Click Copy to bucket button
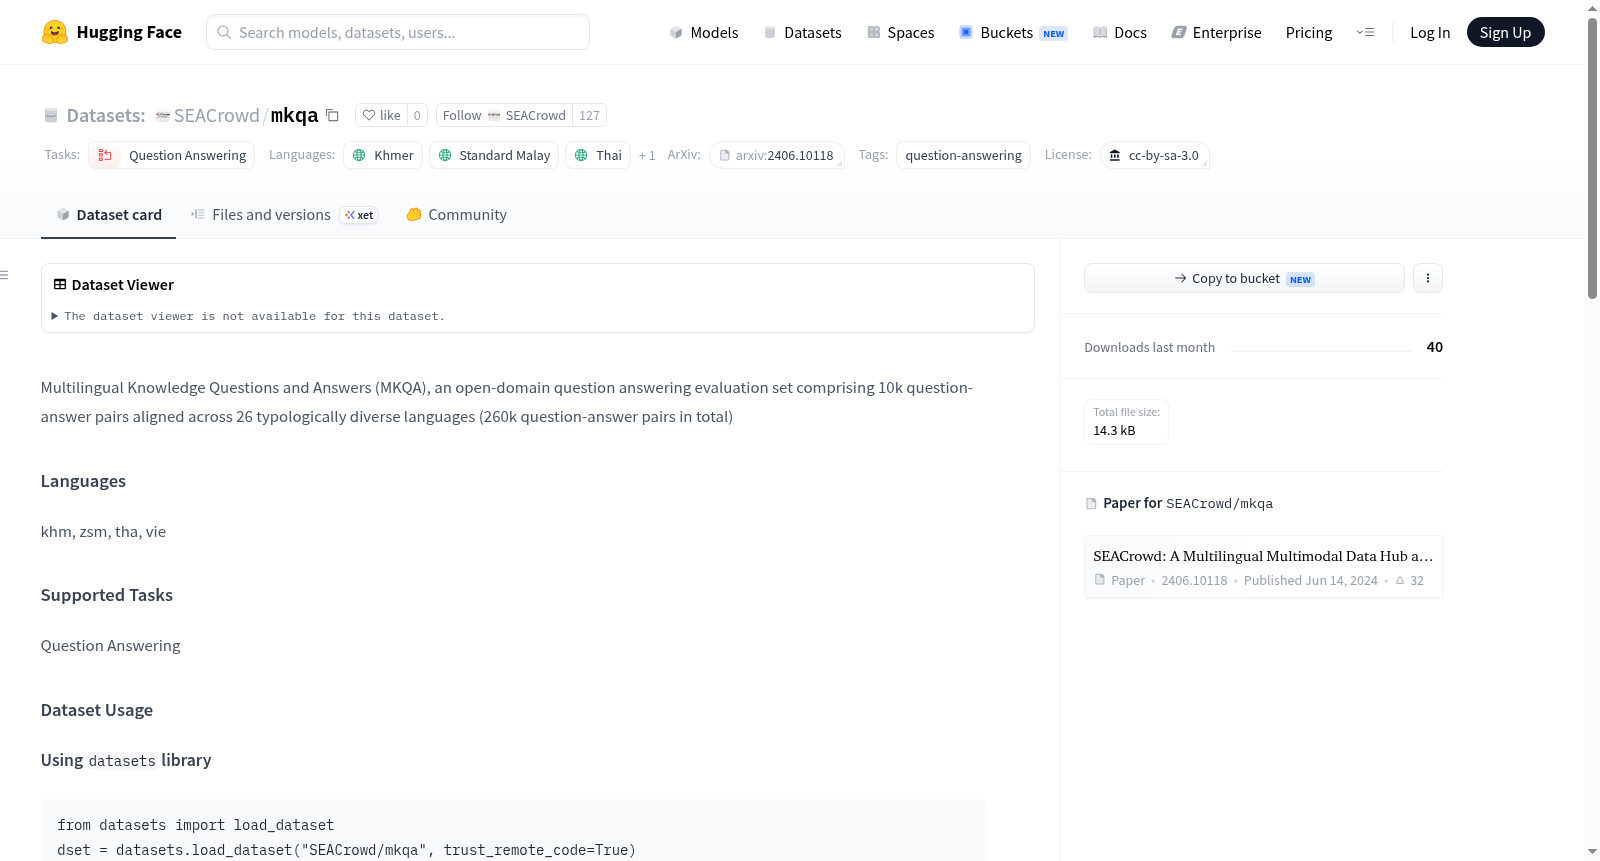This screenshot has width=1600, height=861. [1244, 278]
